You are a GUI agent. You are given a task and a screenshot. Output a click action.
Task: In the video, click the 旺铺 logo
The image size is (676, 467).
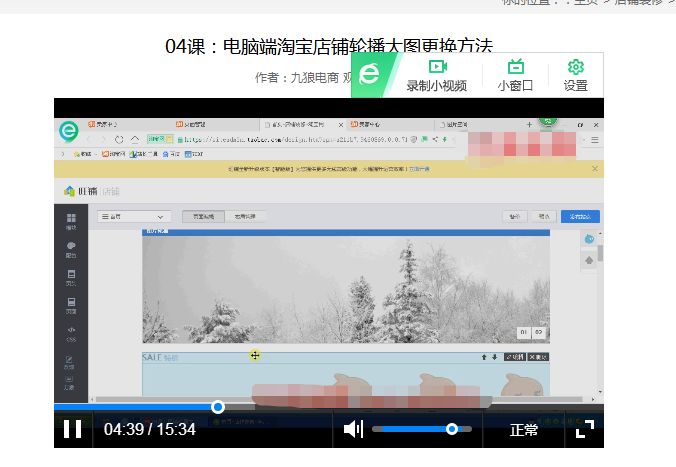81,191
